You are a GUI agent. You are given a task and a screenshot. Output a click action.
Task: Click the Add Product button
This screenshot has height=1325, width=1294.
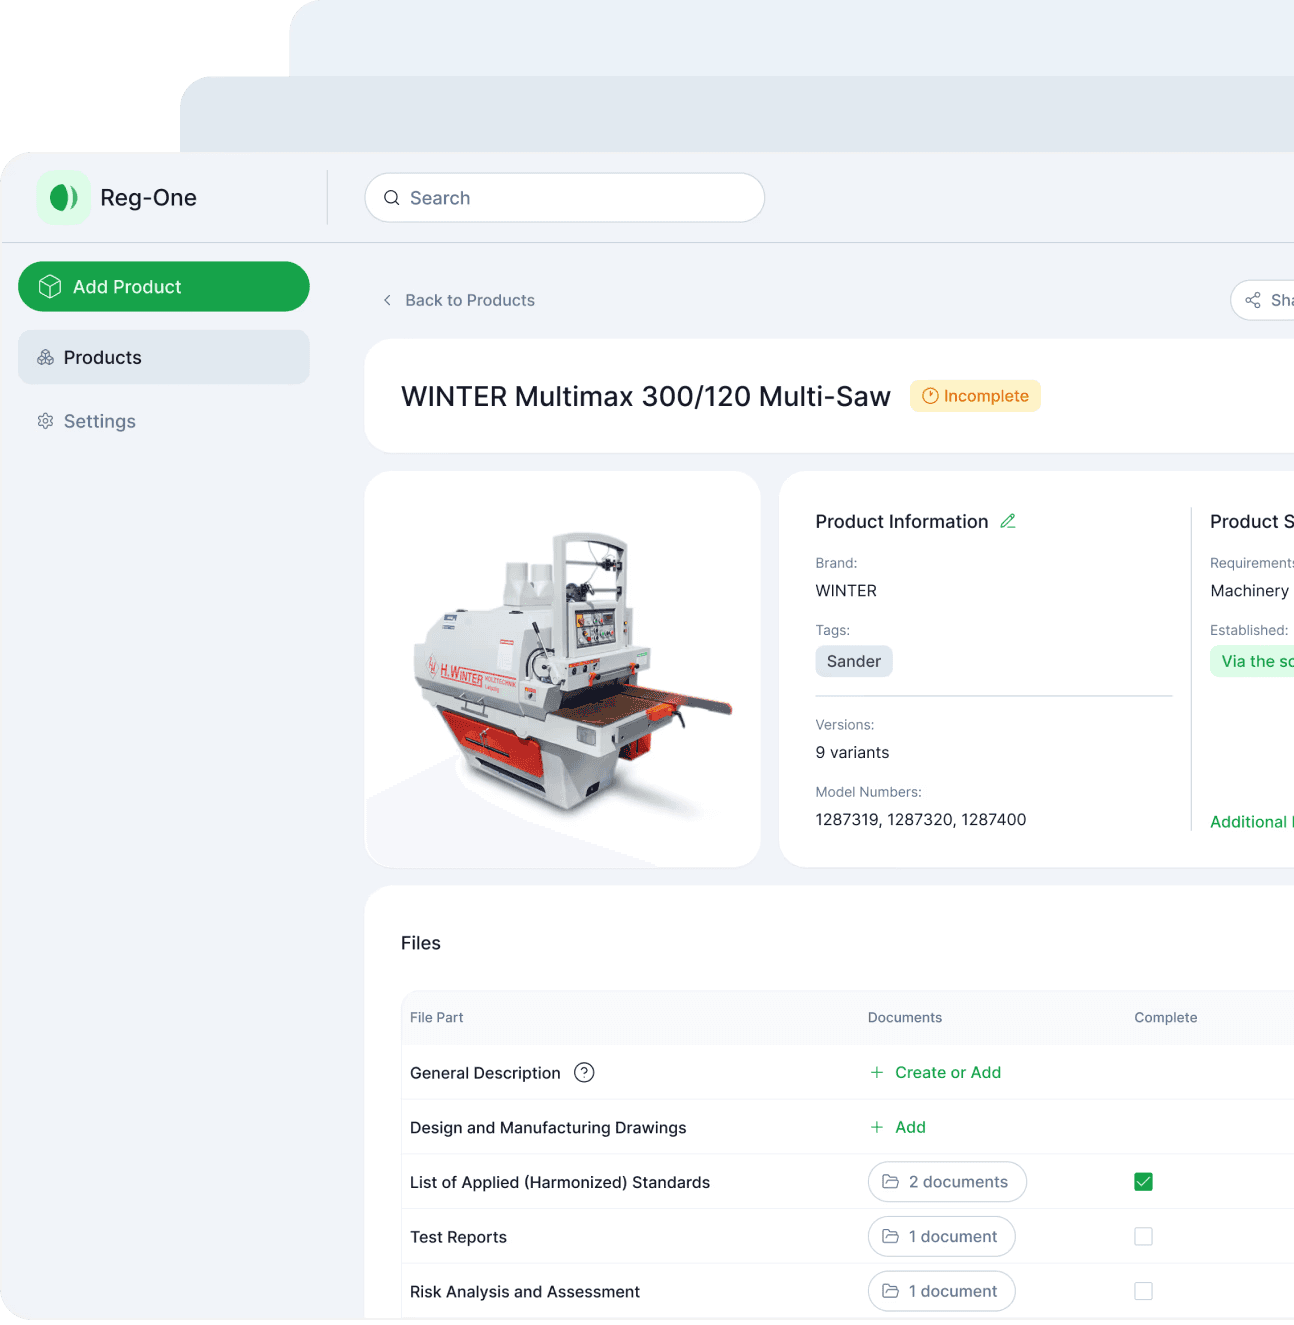(164, 287)
